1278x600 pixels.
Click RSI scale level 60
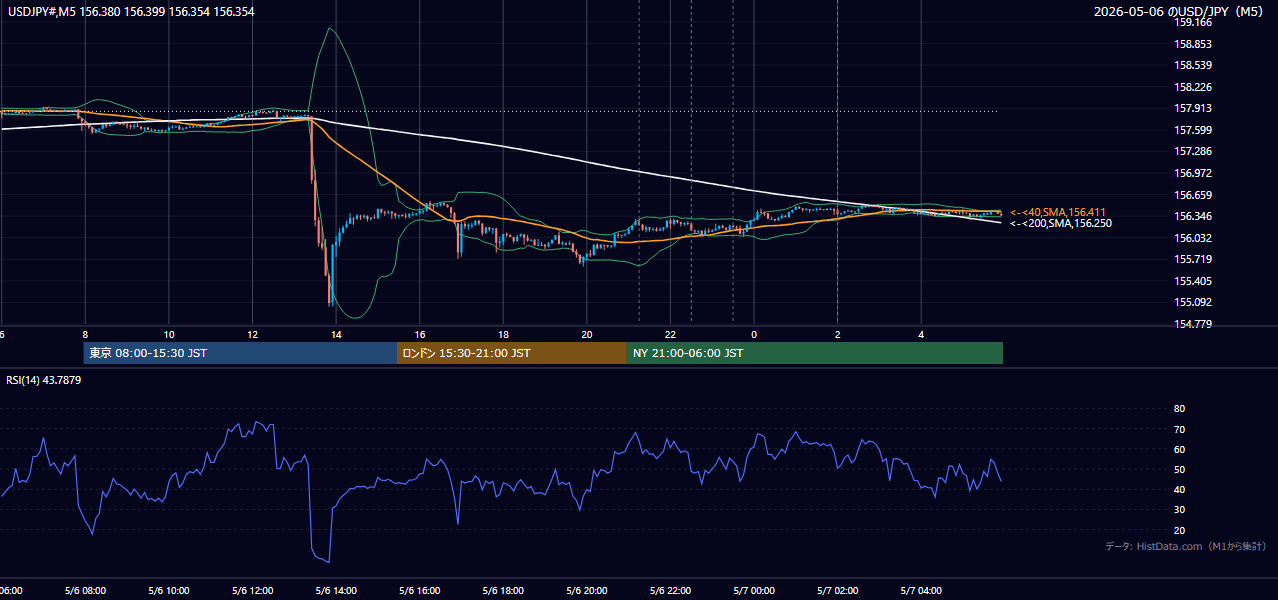tap(1179, 449)
